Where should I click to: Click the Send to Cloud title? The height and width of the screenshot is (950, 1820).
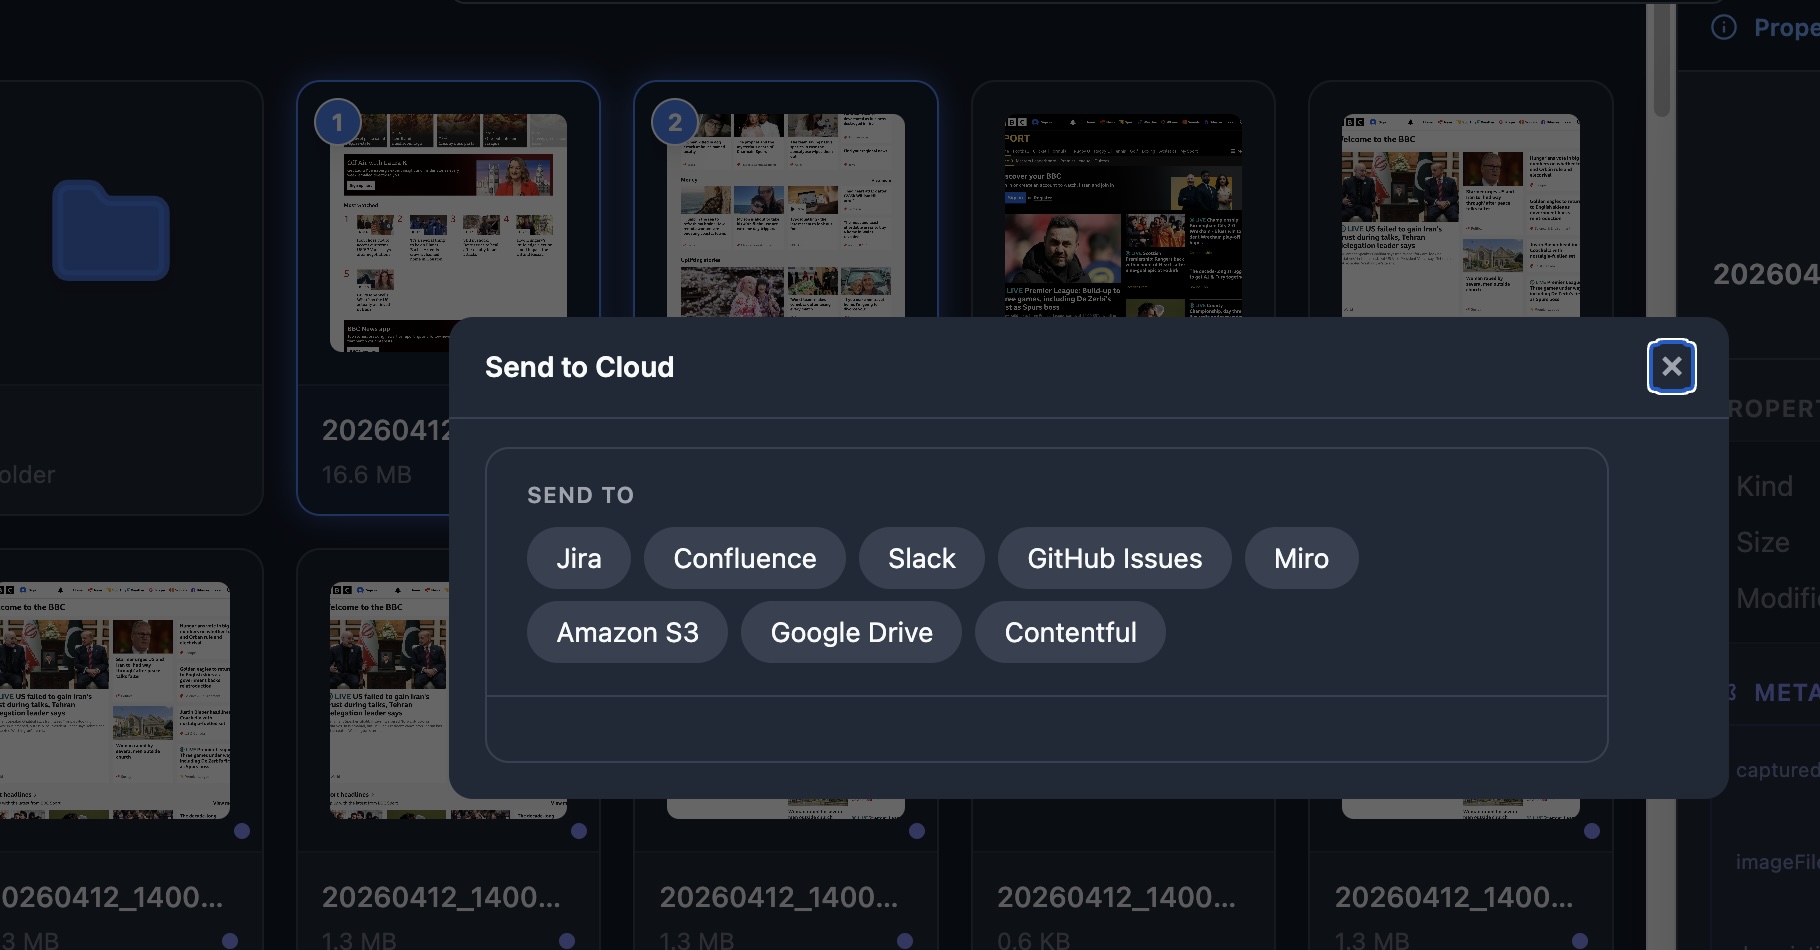(579, 367)
